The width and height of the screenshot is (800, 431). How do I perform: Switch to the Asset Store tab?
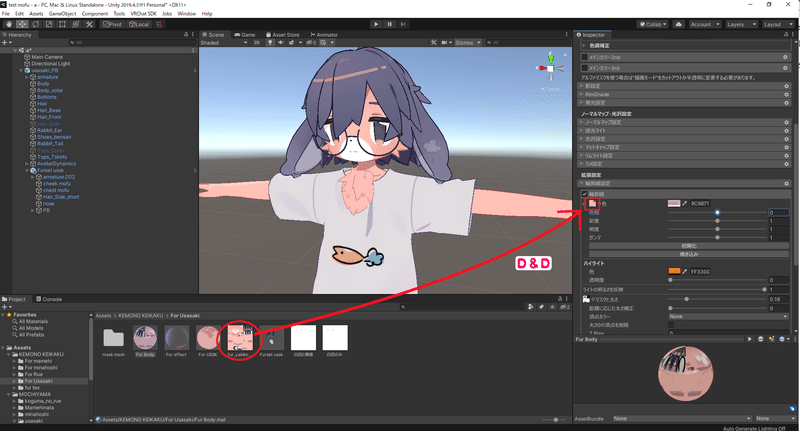tap(282, 35)
